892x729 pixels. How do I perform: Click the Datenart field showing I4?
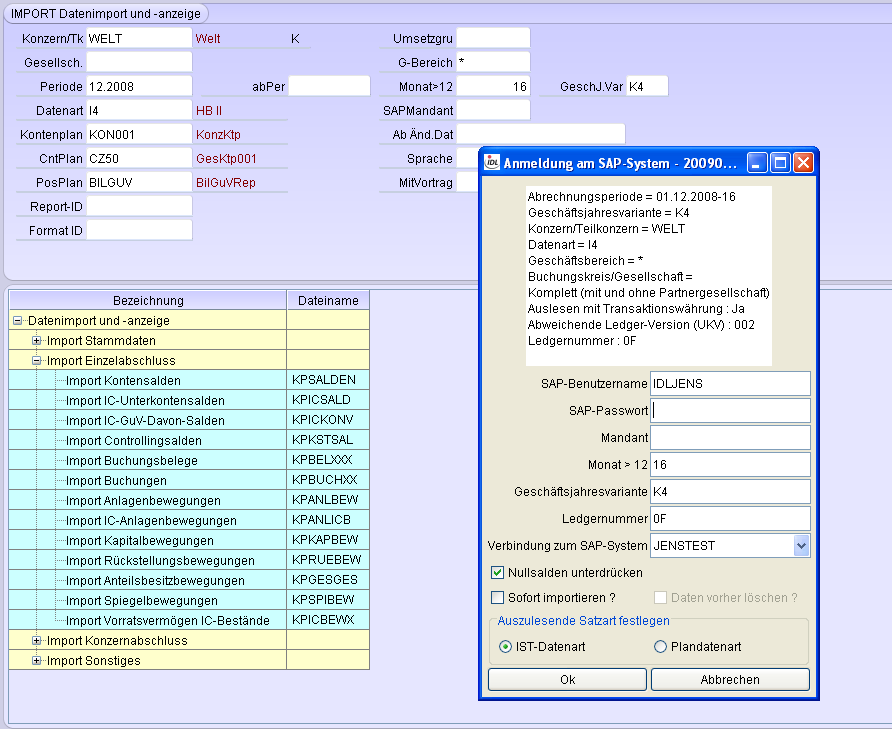click(139, 110)
